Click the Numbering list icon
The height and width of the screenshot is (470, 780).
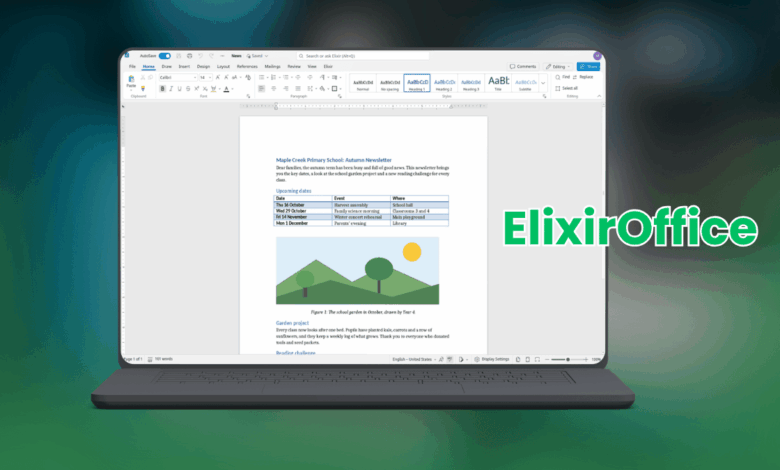tap(273, 78)
